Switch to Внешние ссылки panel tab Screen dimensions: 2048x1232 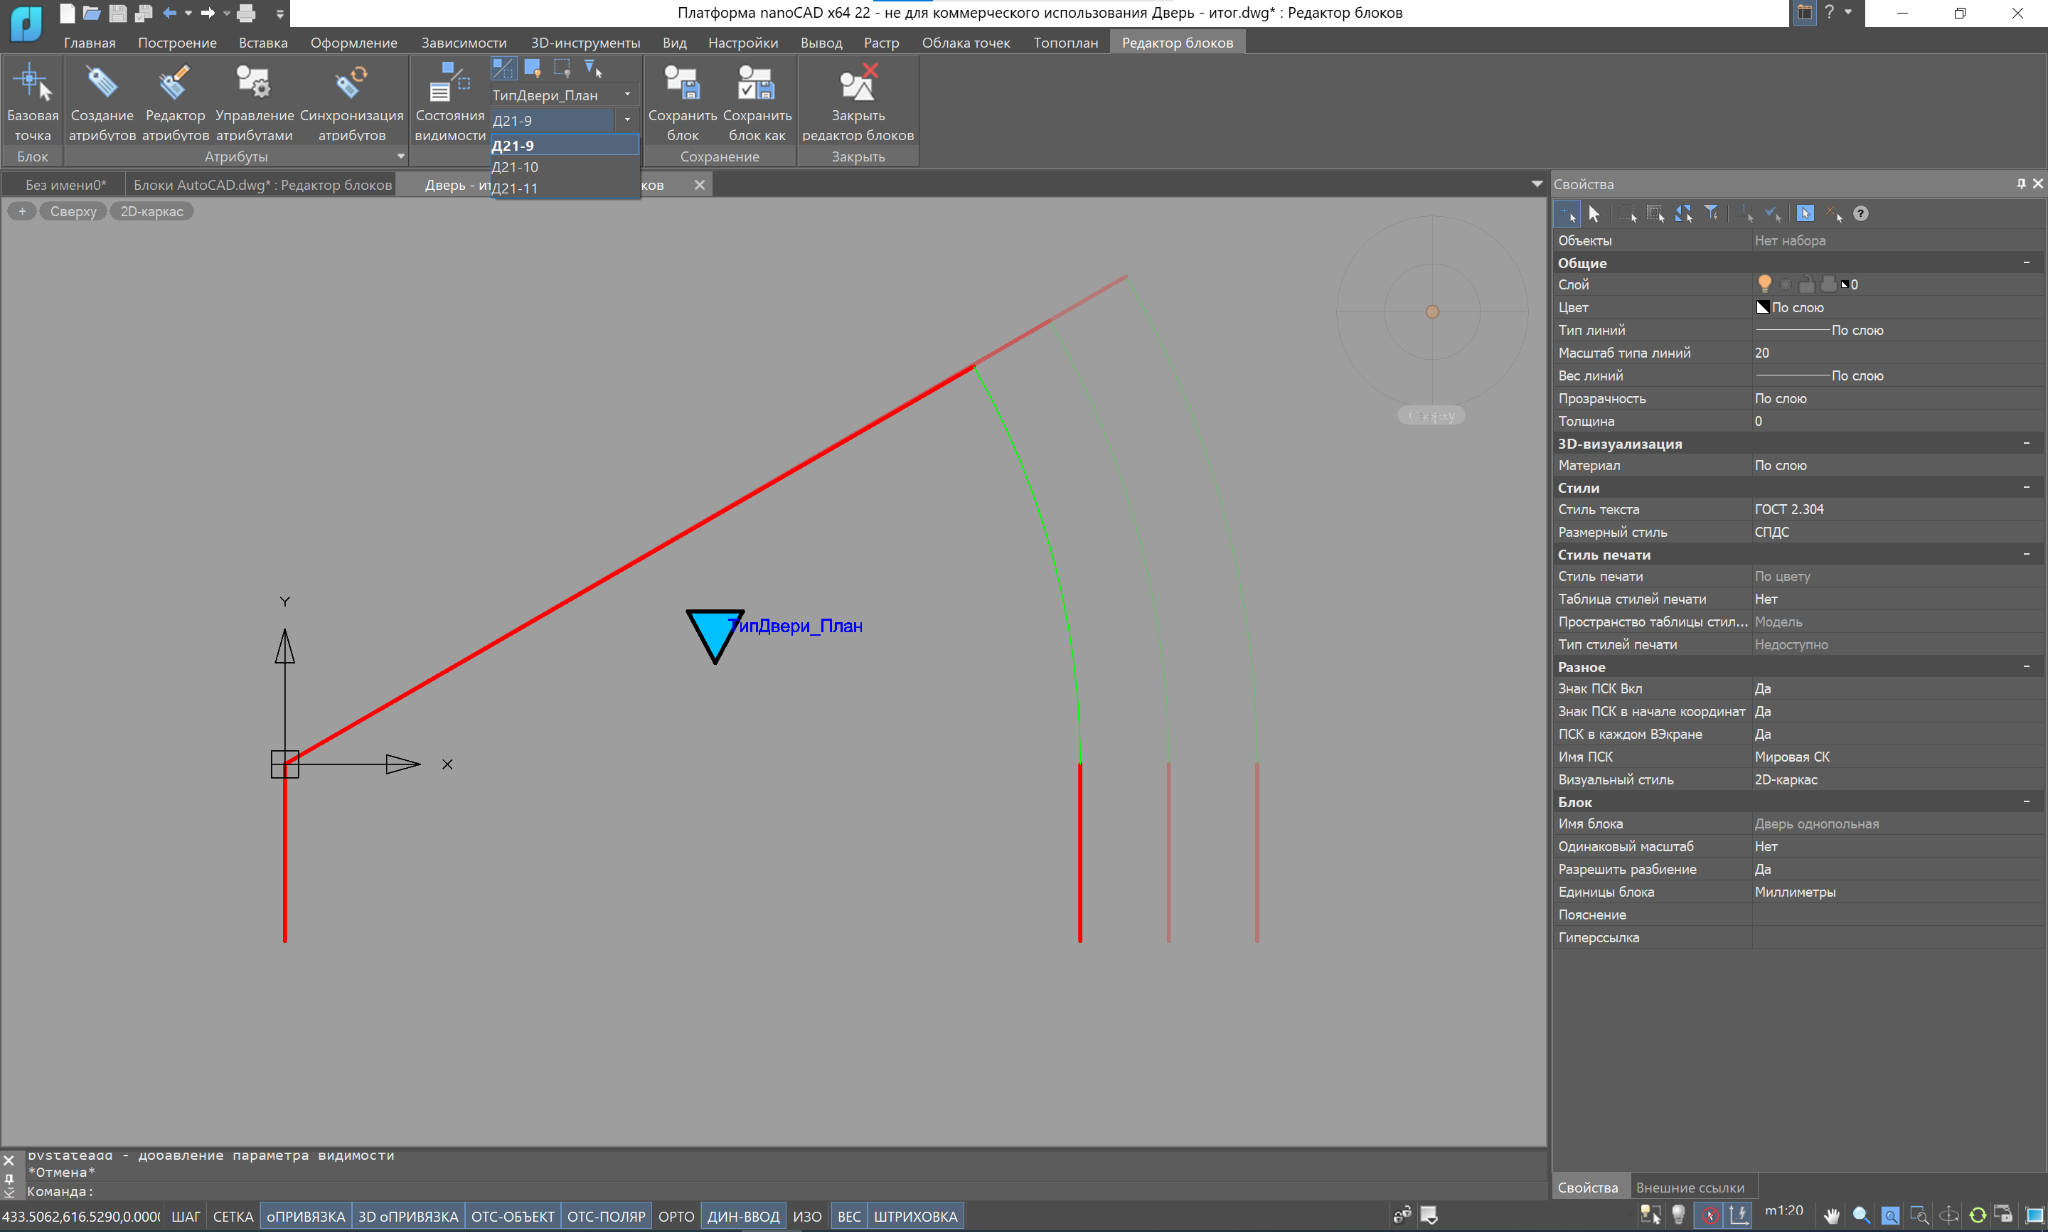coord(1689,1187)
